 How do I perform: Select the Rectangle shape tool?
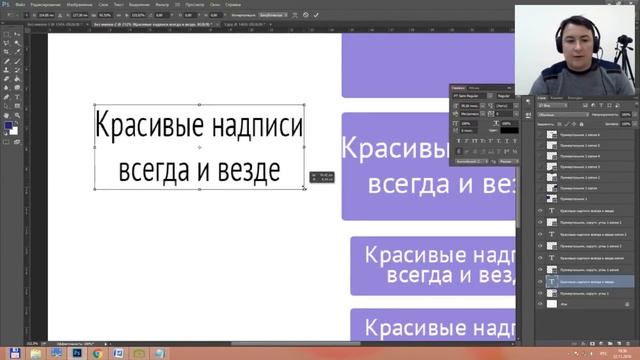coord(17,106)
